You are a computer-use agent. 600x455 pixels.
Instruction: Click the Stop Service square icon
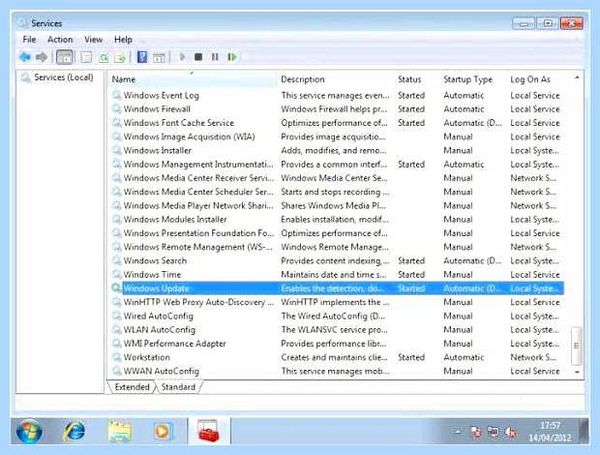click(x=198, y=57)
